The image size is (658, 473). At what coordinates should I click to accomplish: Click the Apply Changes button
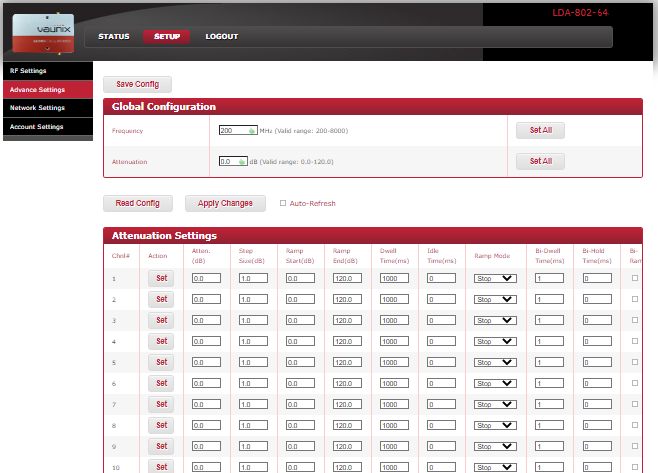[x=225, y=203]
